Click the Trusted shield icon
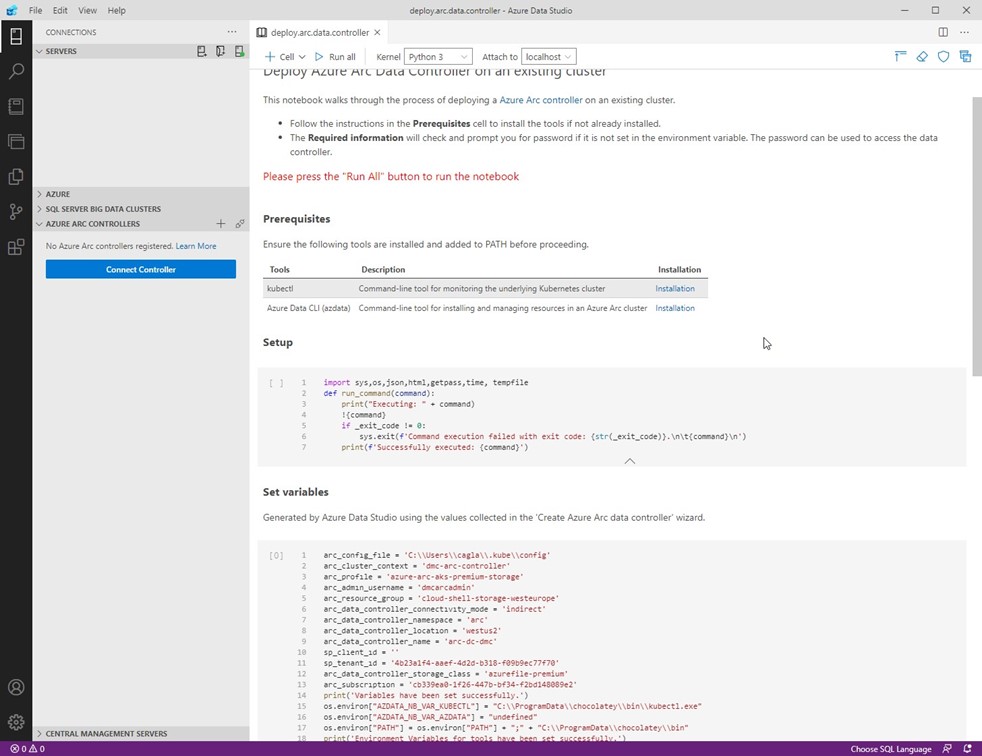The image size is (982, 756). [x=943, y=56]
